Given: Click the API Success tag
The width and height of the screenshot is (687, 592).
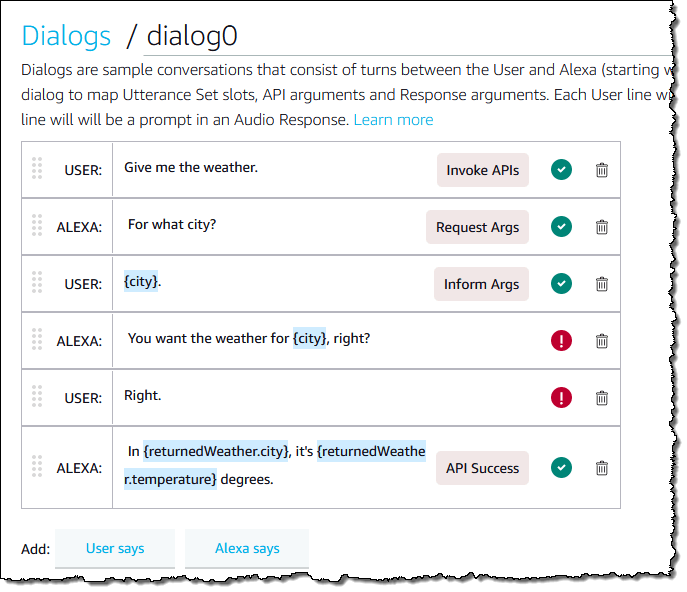Looking at the screenshot, I should tap(482, 468).
